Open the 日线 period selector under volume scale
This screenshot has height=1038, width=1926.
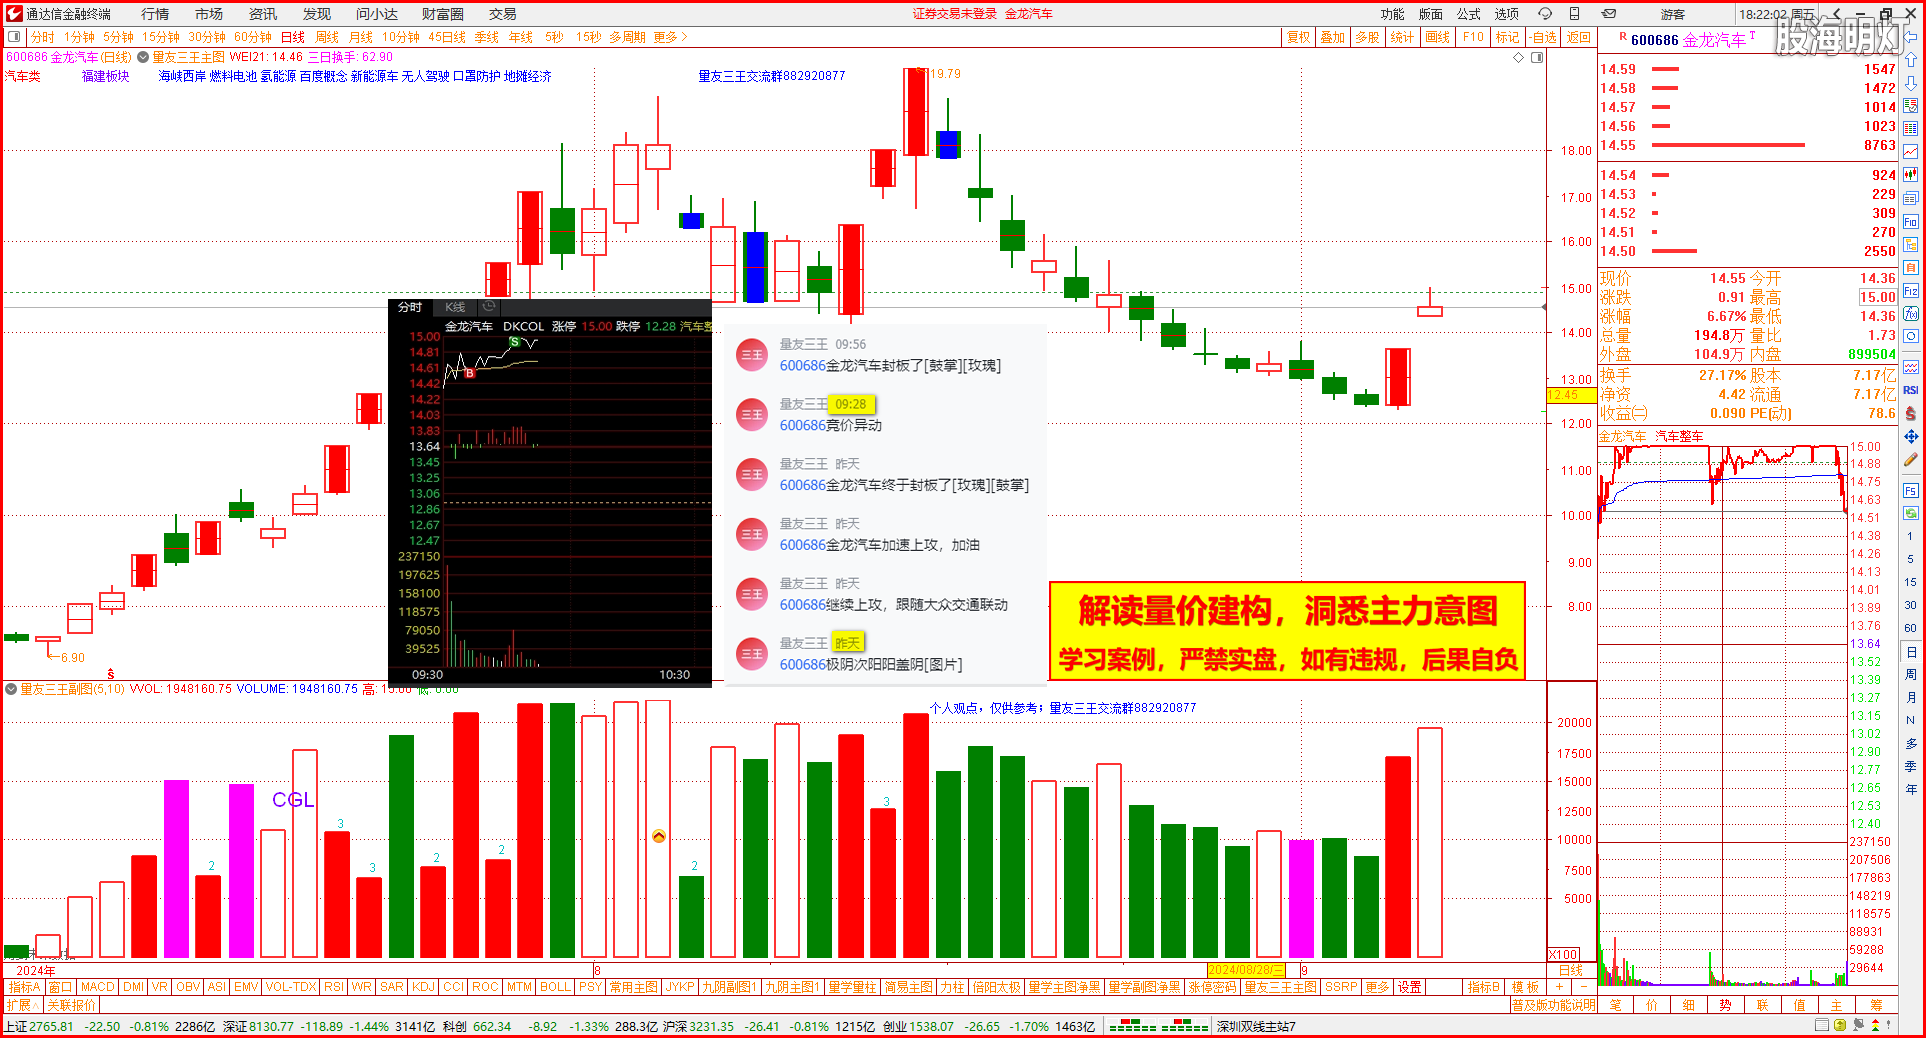point(1571,970)
